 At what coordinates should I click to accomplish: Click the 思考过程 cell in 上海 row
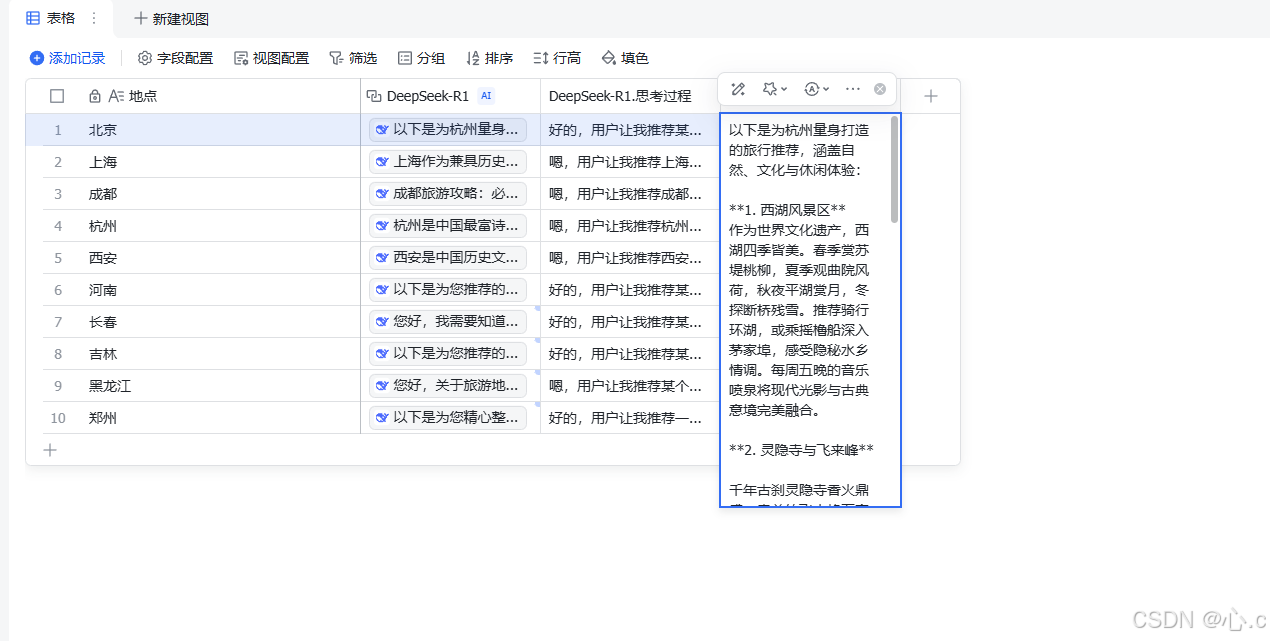click(x=630, y=162)
